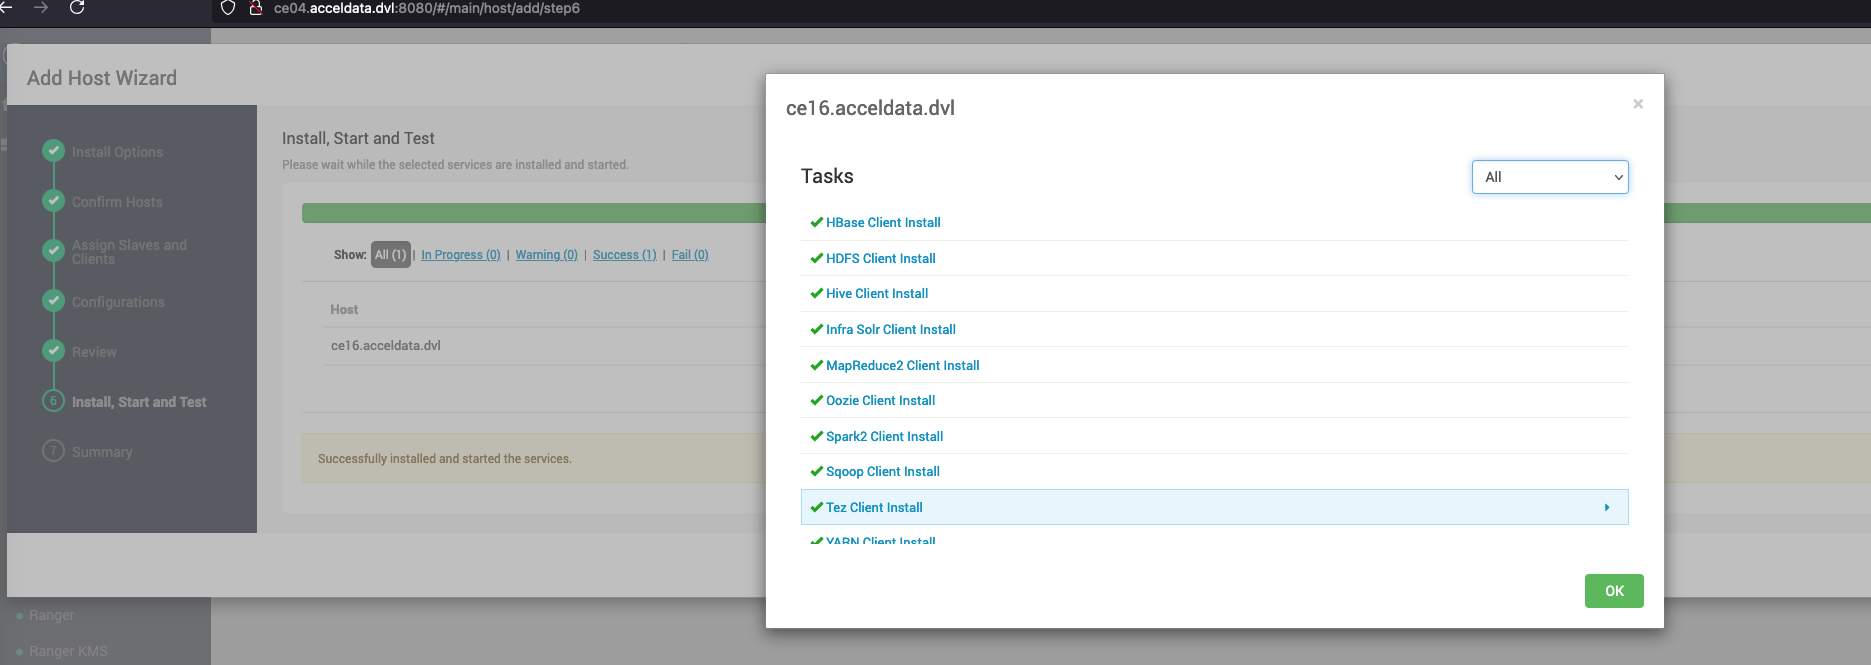The height and width of the screenshot is (665, 1871).
Task: Click the Install Options step checkmark icon
Action: pos(54,151)
